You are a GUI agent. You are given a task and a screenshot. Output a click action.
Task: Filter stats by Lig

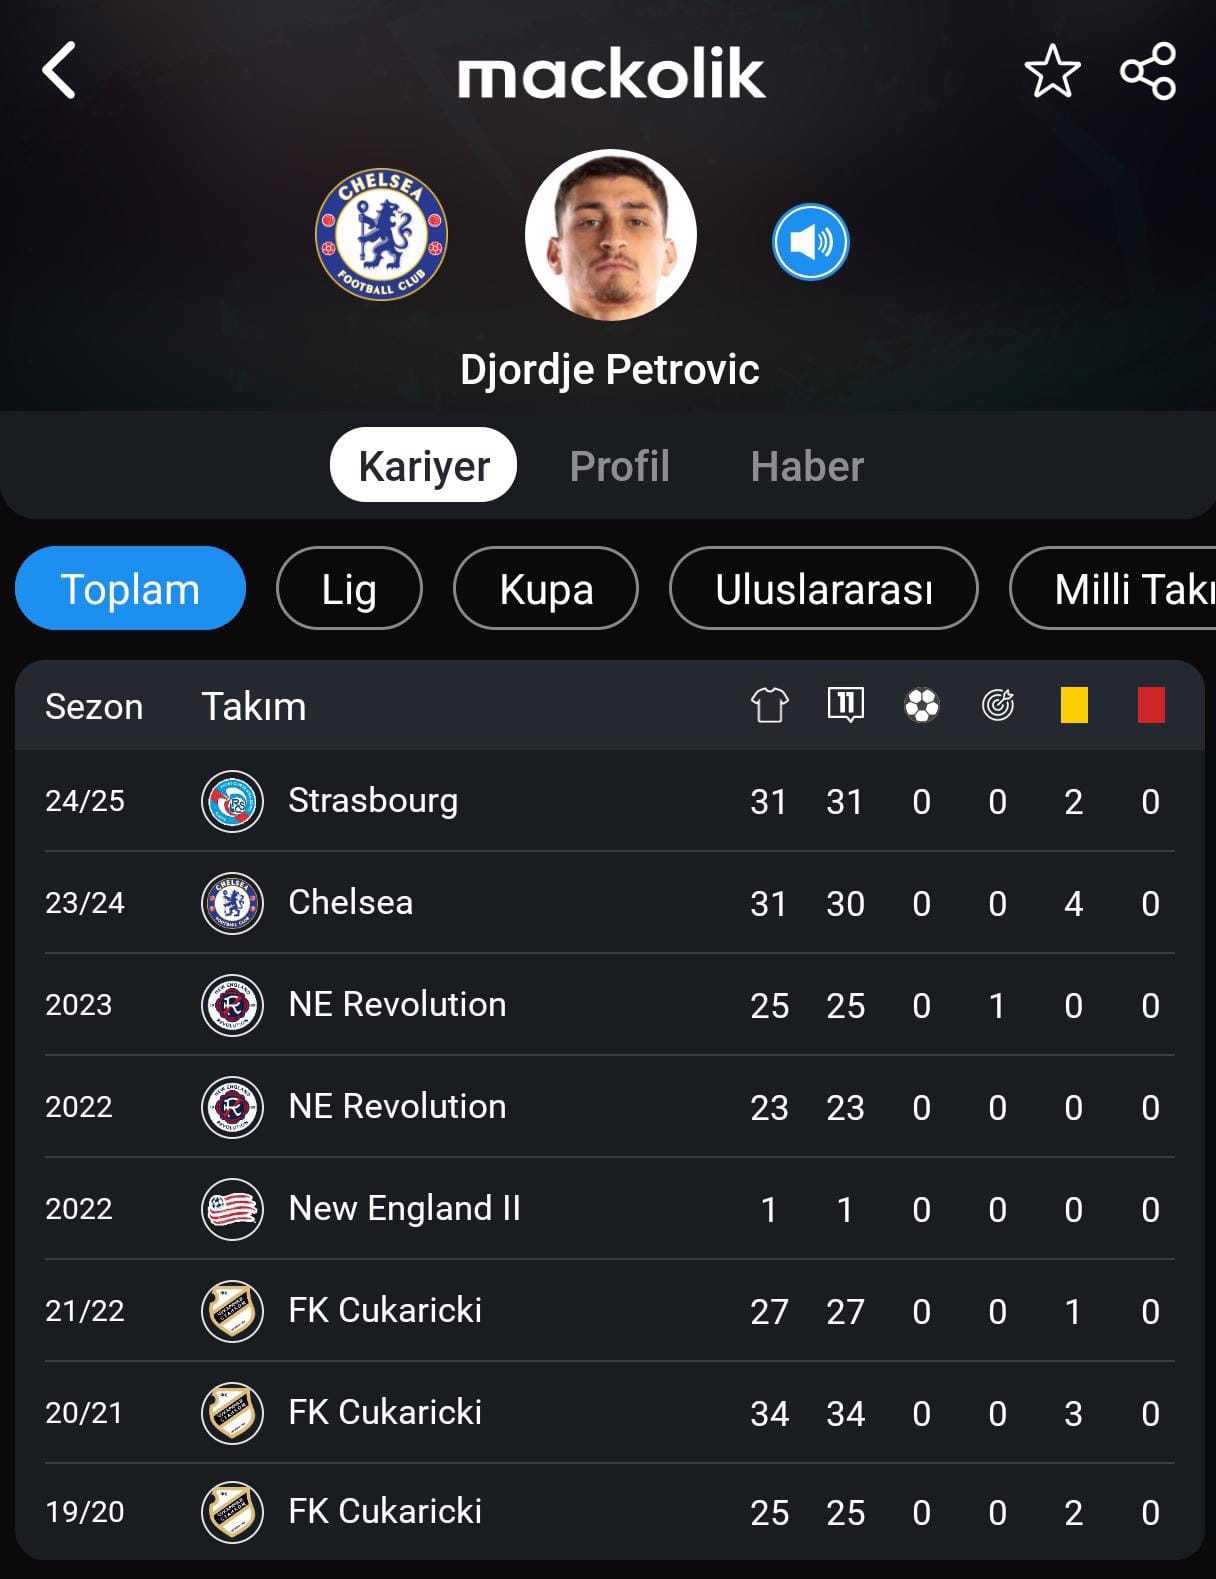[x=349, y=589]
